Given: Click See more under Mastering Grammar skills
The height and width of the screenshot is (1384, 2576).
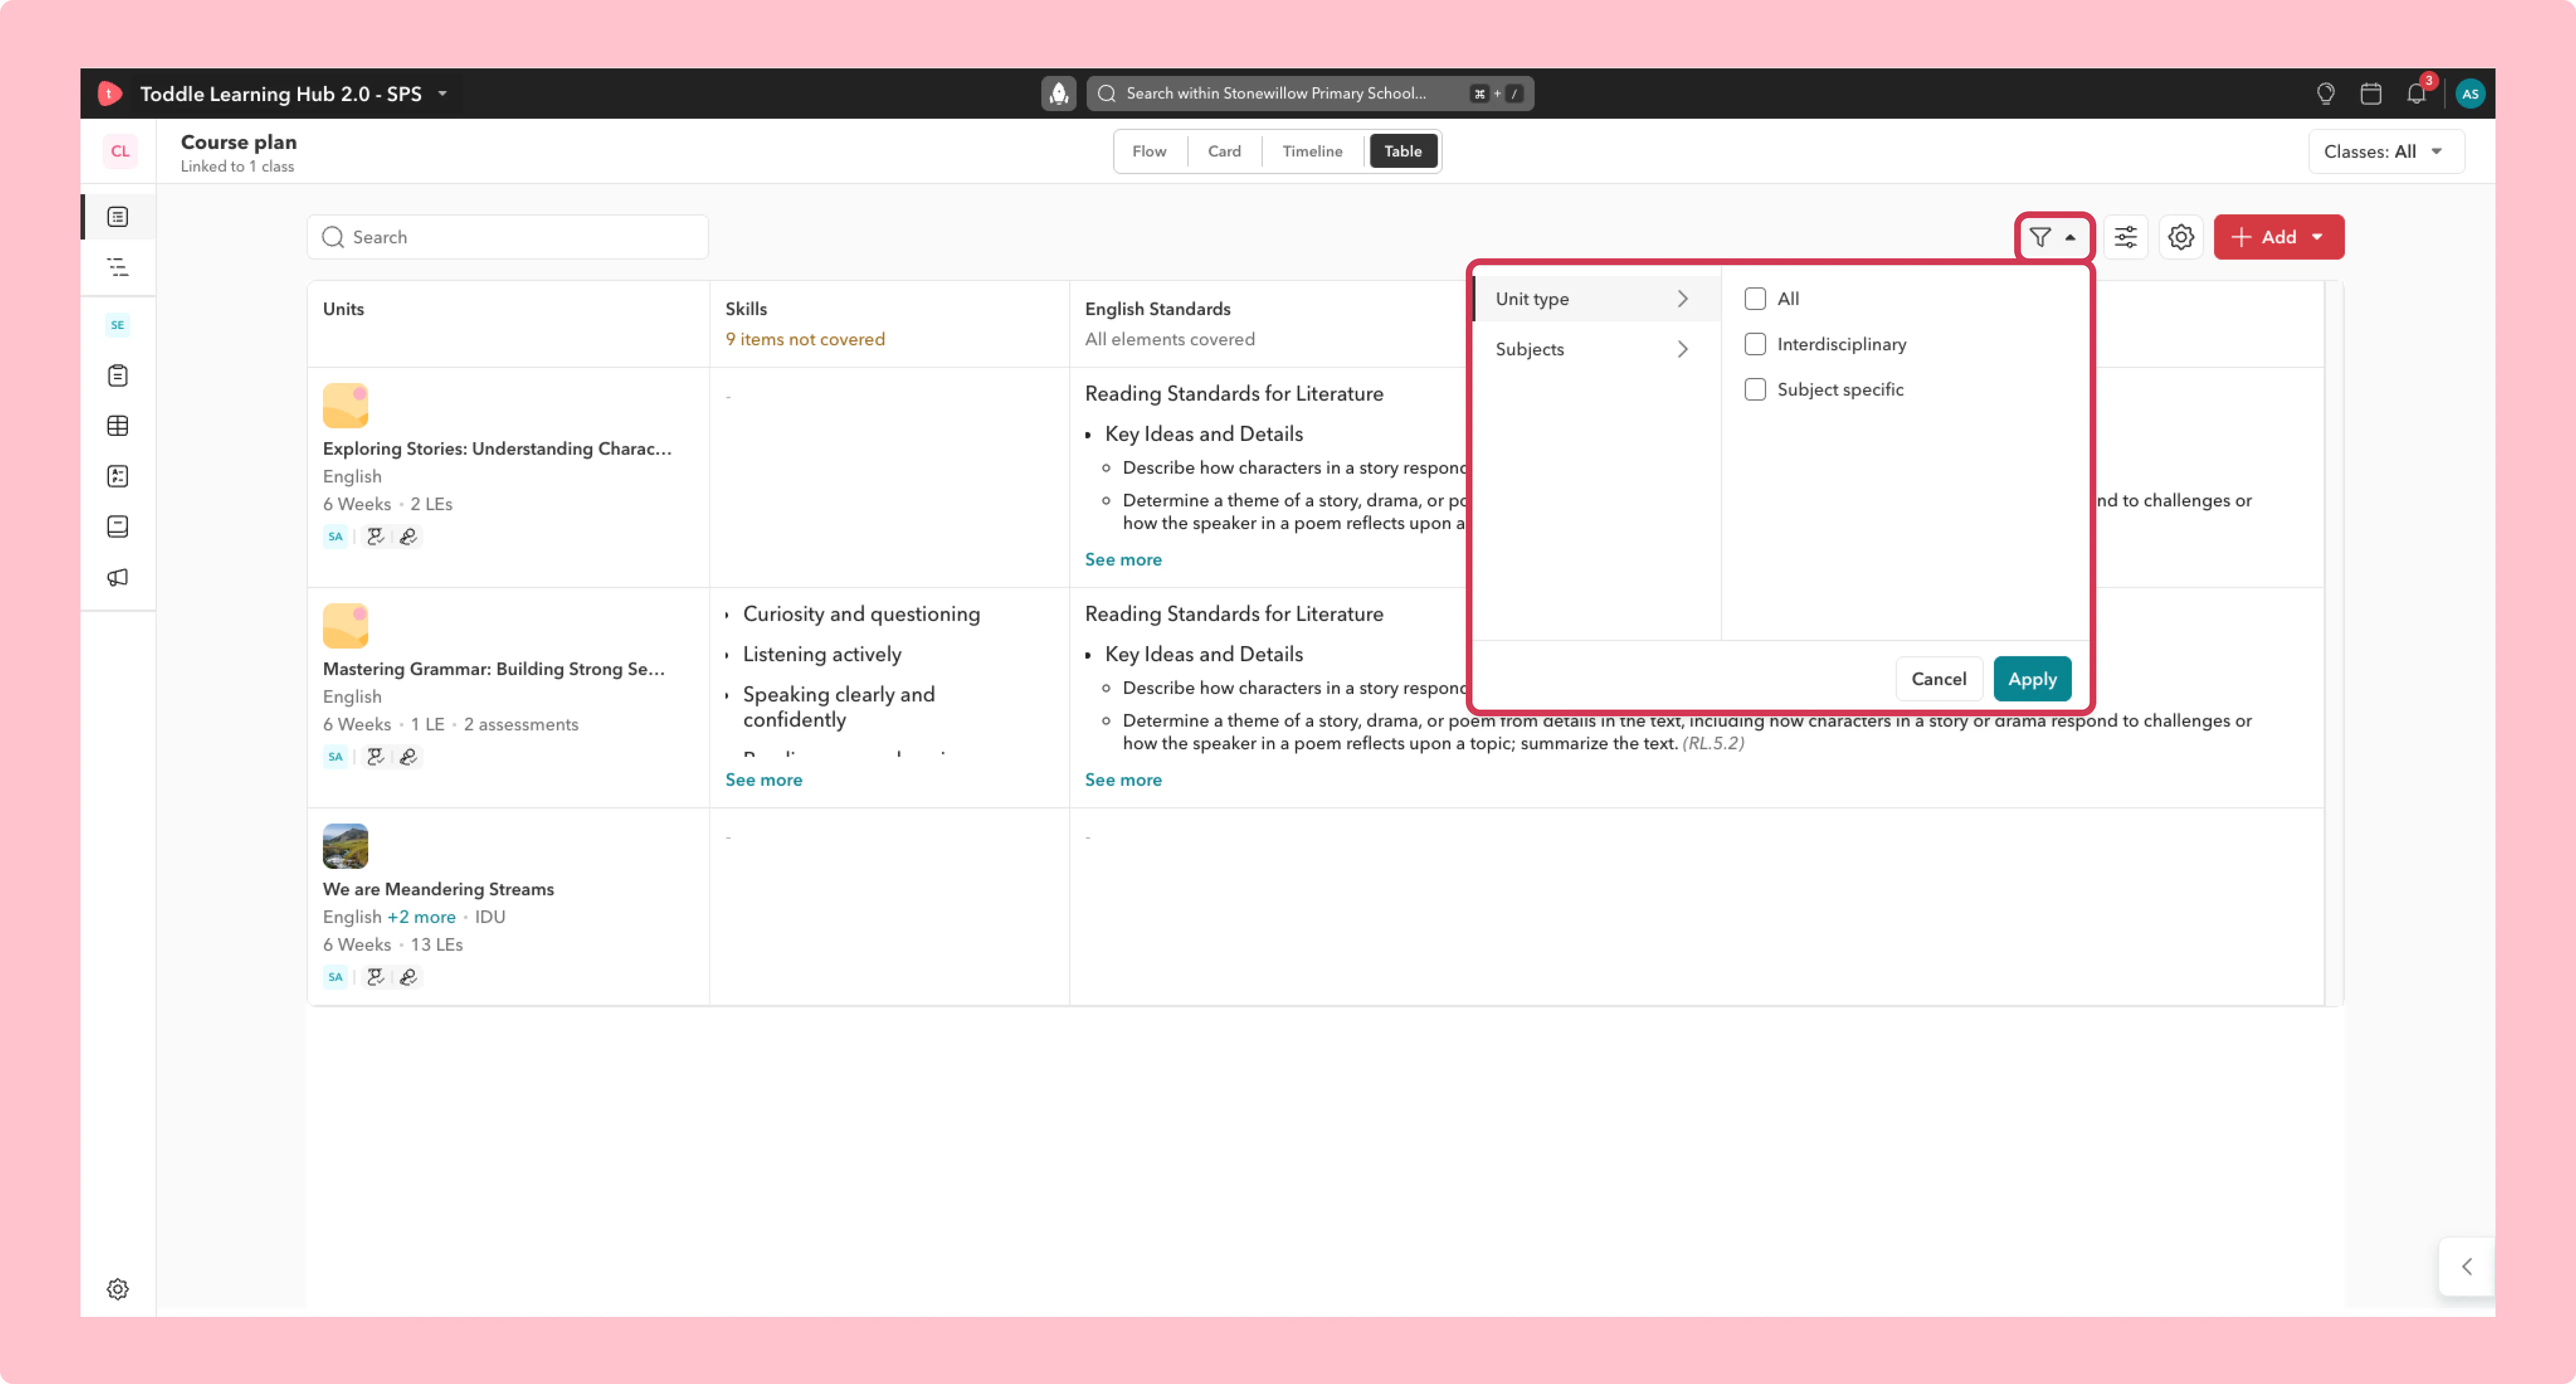Looking at the screenshot, I should (x=763, y=780).
